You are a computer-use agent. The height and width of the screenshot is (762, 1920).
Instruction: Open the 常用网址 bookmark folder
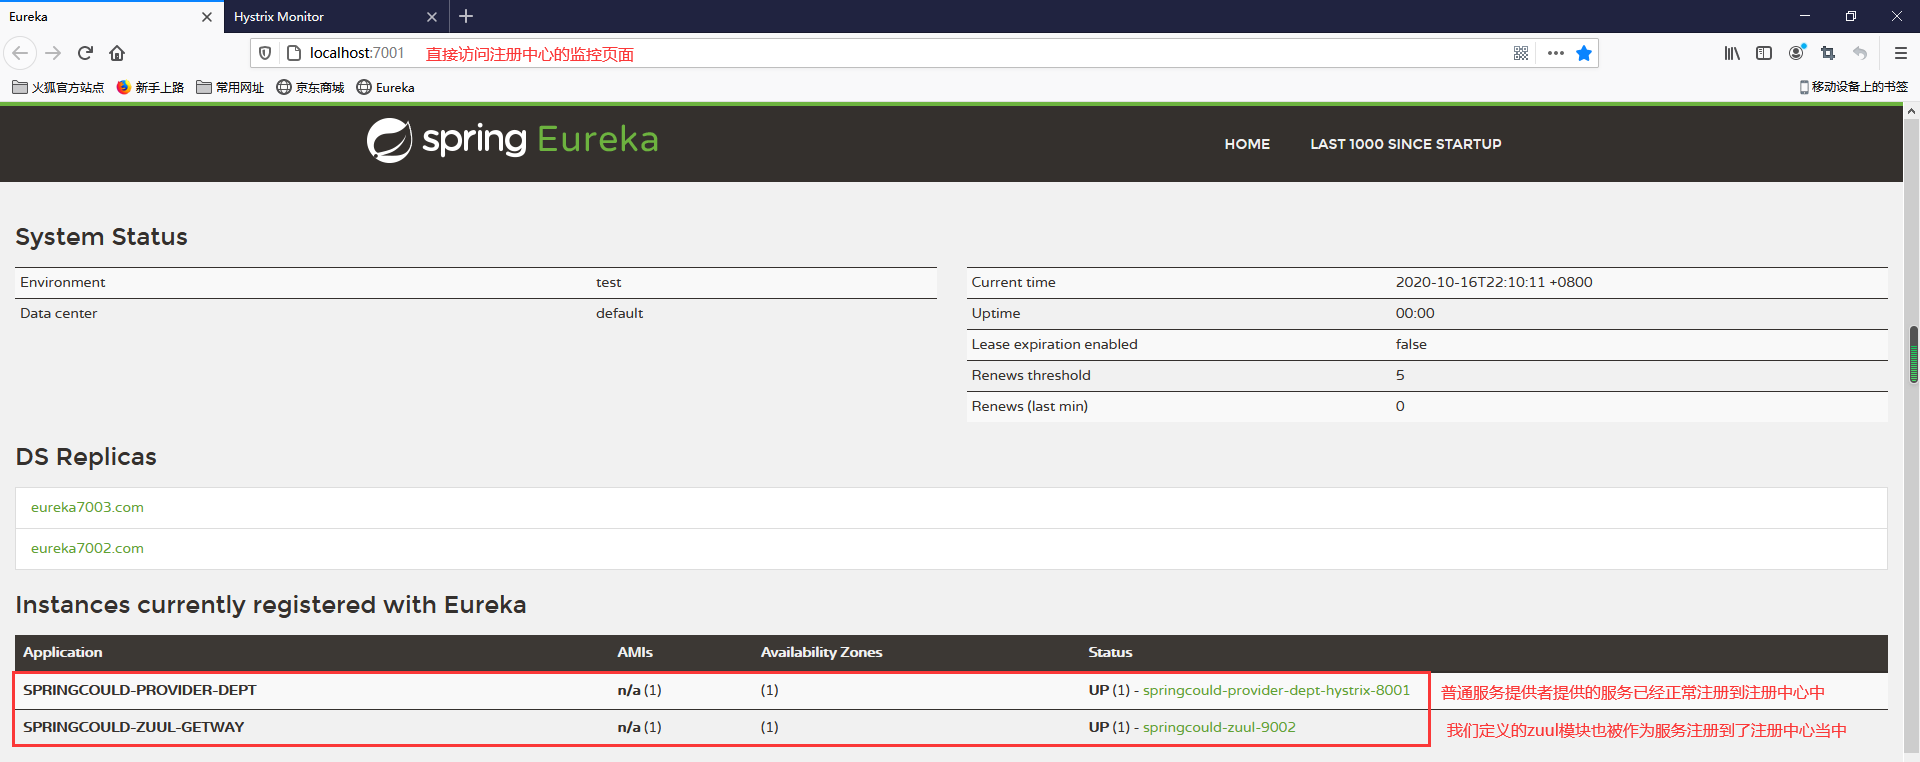point(230,88)
